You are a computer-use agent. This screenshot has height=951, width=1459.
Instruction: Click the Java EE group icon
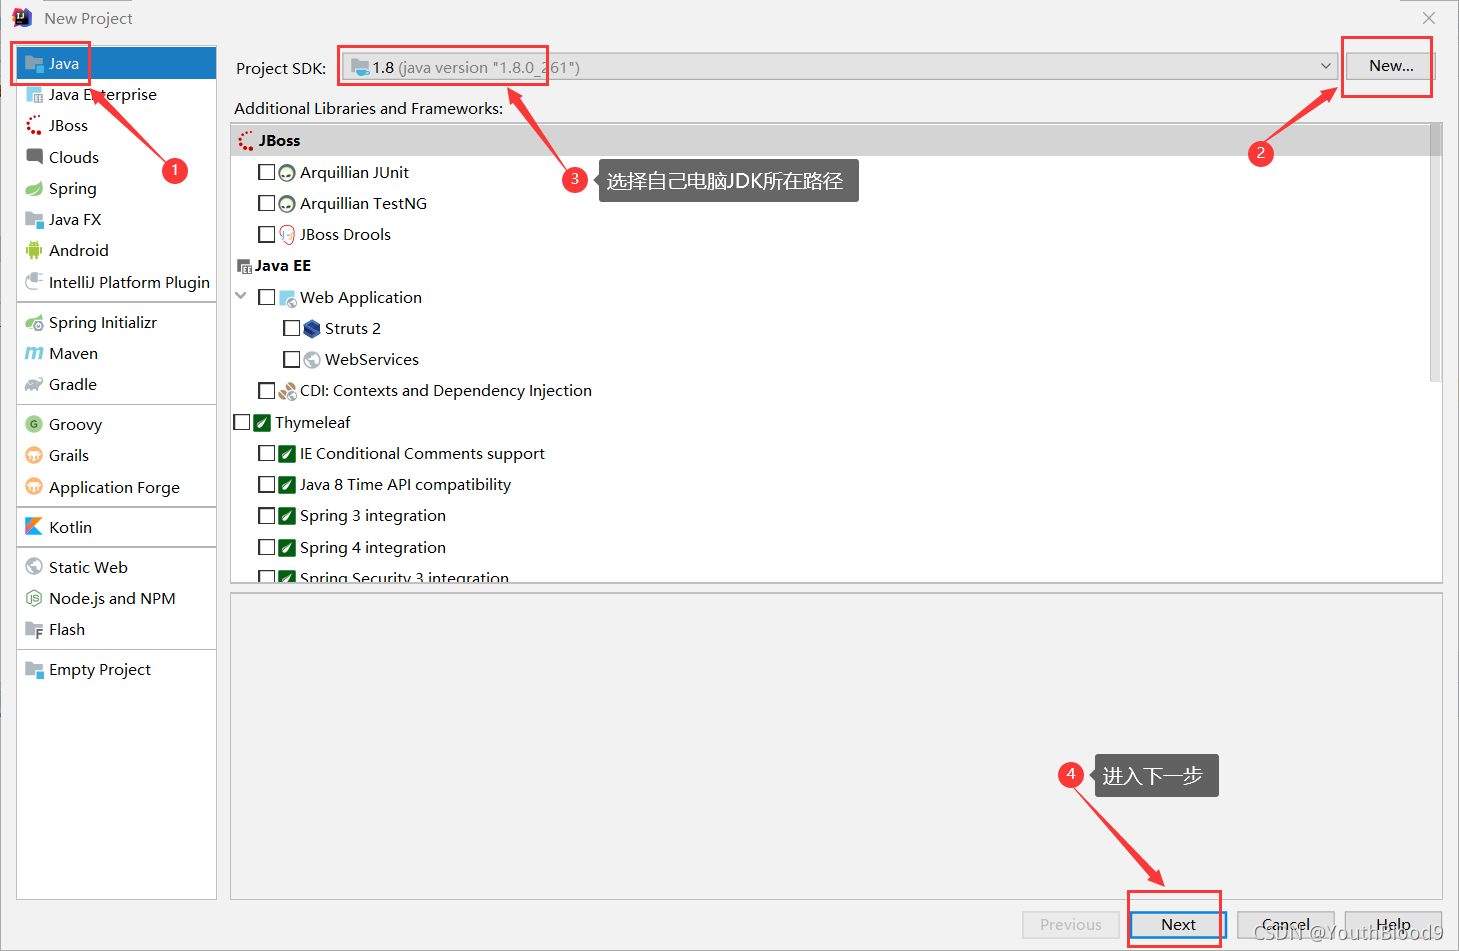click(244, 267)
